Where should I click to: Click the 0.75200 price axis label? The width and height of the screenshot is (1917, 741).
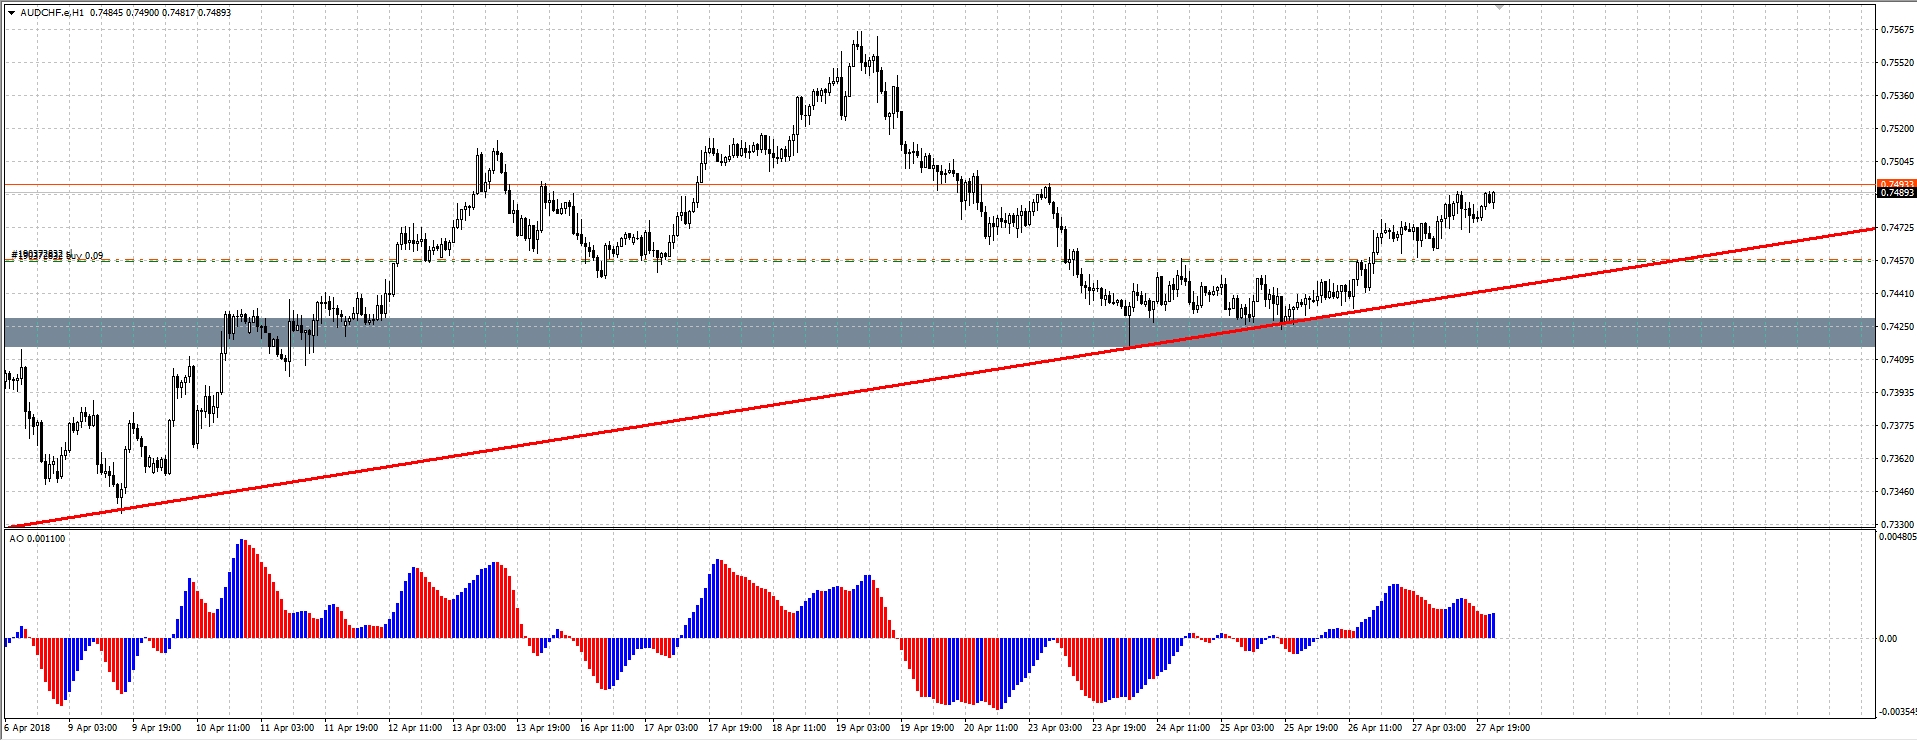1897,129
